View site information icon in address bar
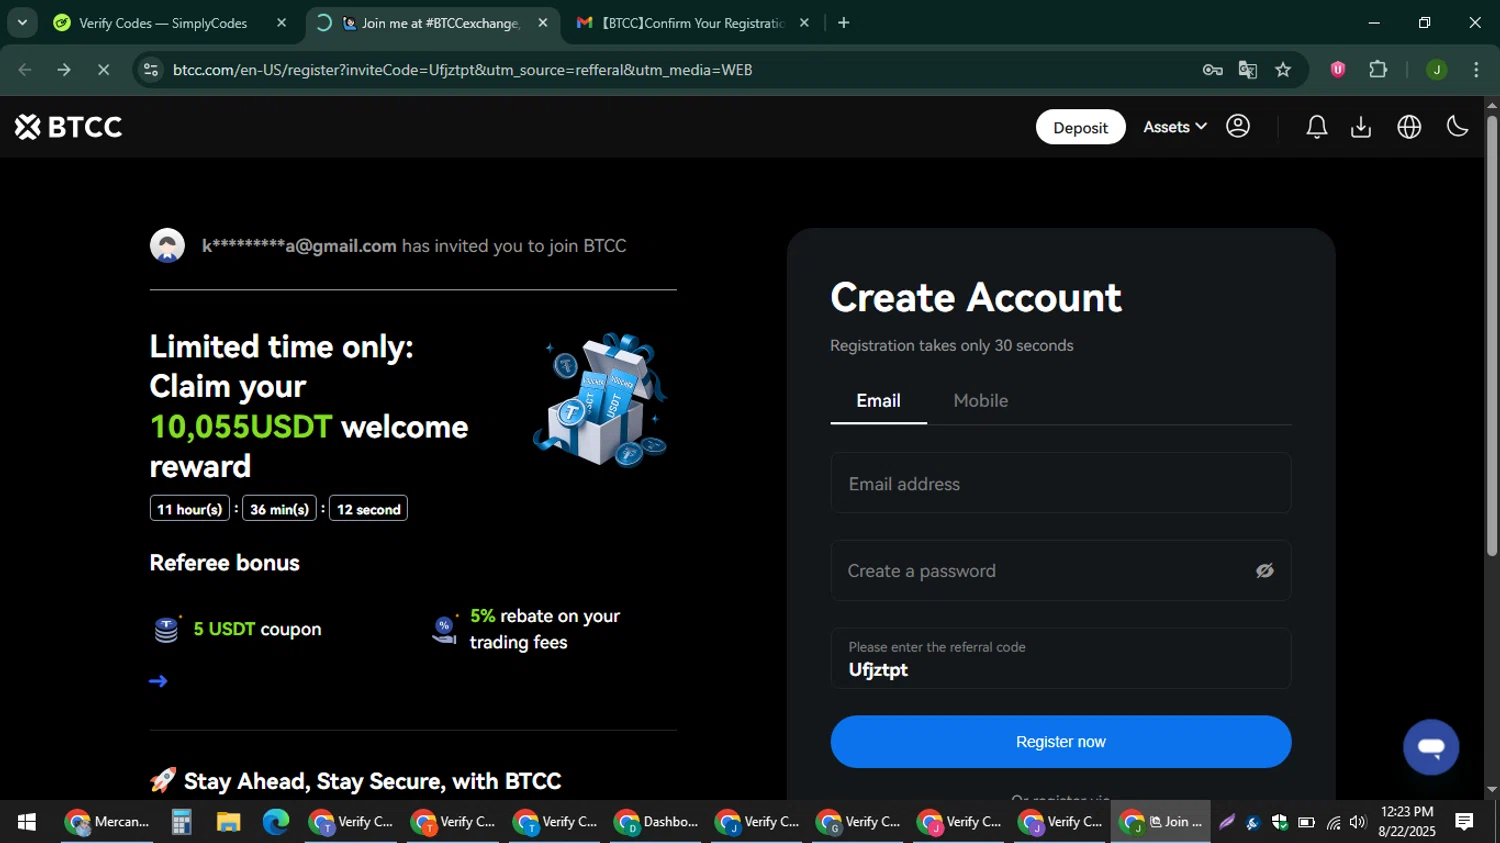 tap(151, 70)
